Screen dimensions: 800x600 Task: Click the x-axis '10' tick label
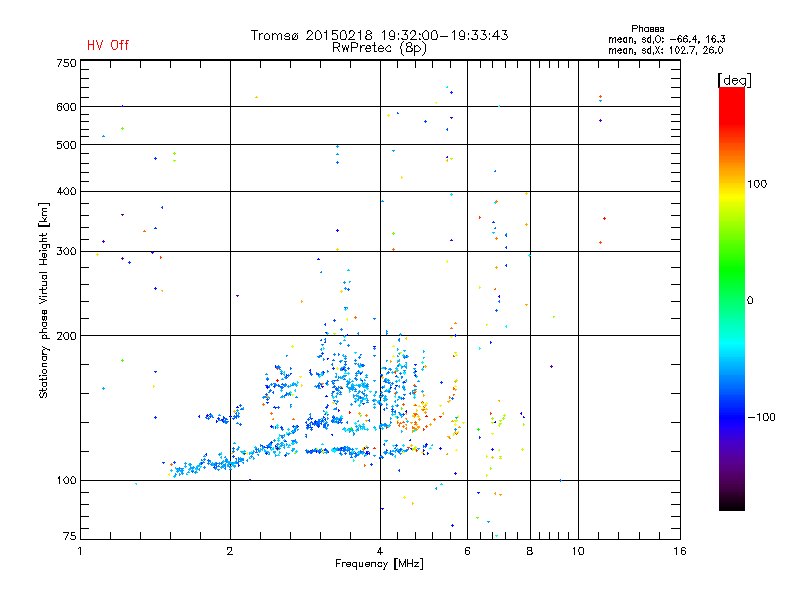point(578,551)
